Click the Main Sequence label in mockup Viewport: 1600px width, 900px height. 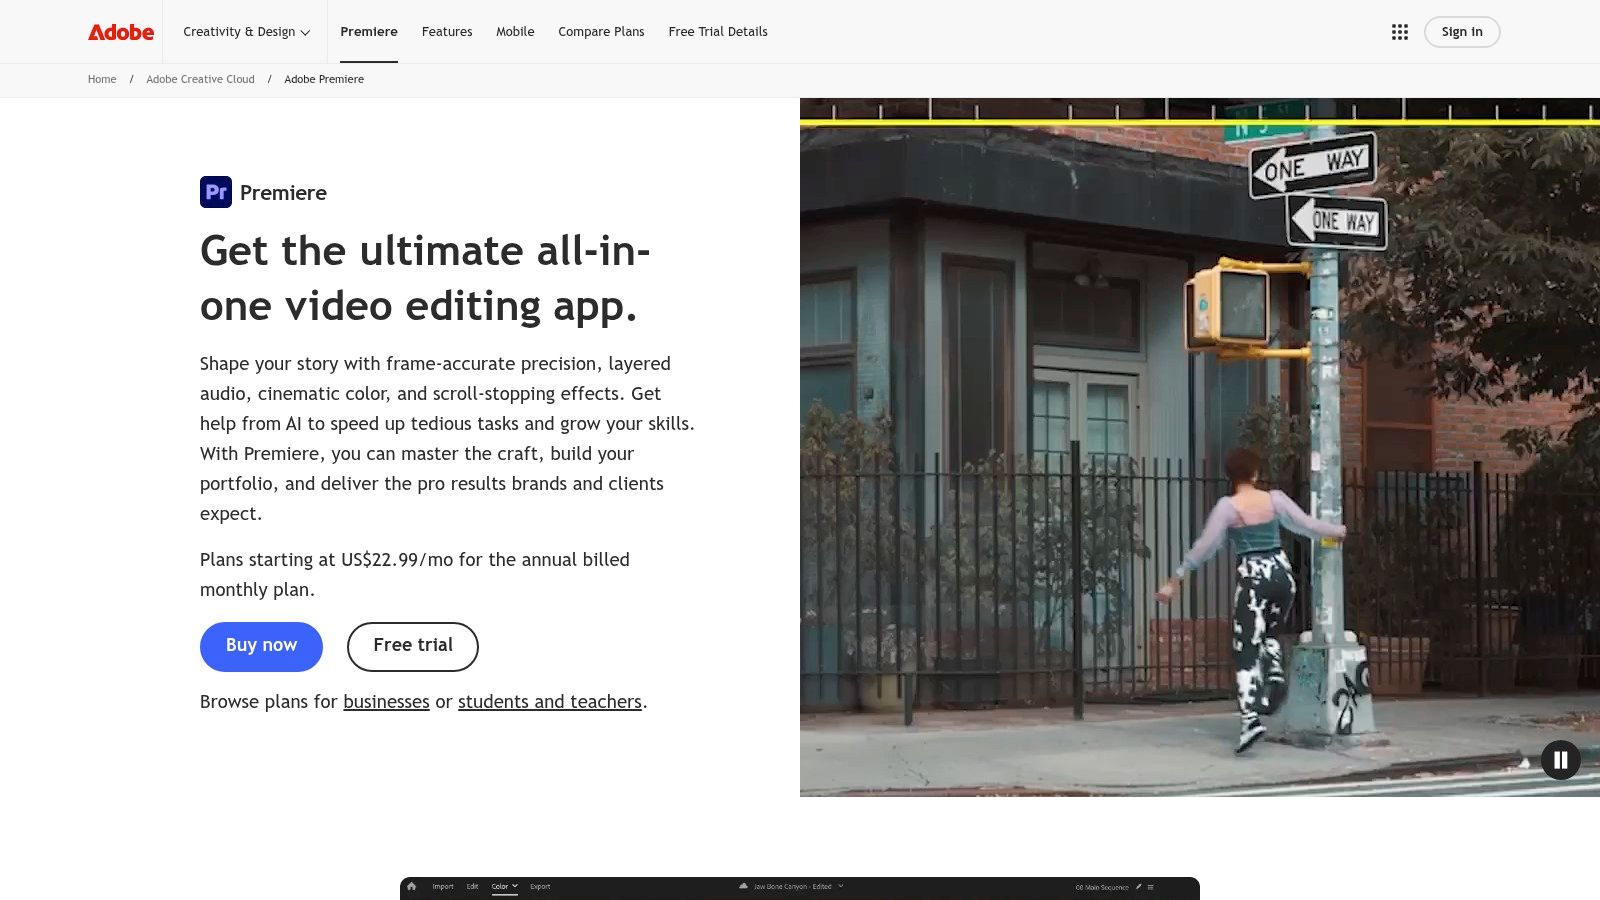[1102, 887]
